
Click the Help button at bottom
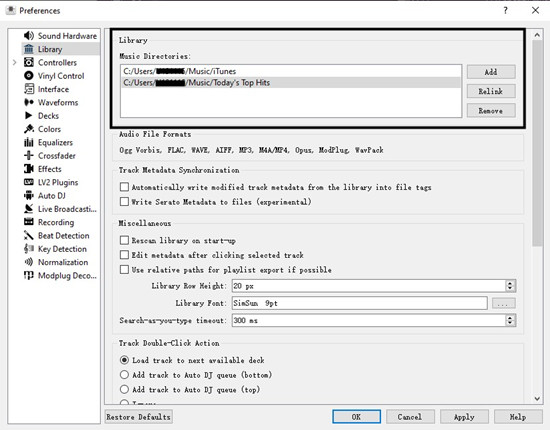click(518, 417)
